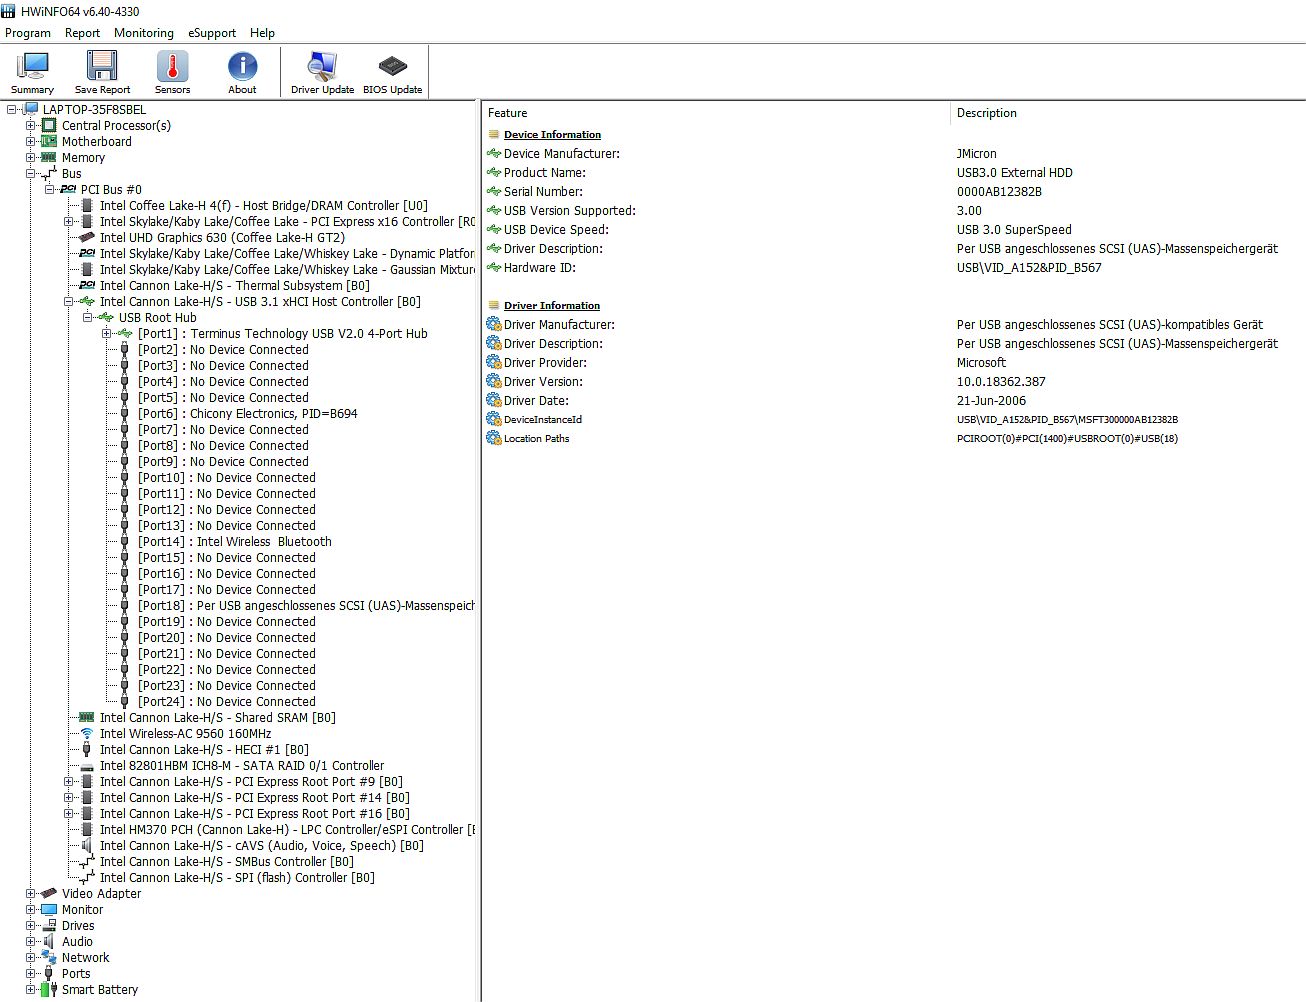
Task: Expand the Smart Battery node
Action: pyautogui.click(x=31, y=990)
